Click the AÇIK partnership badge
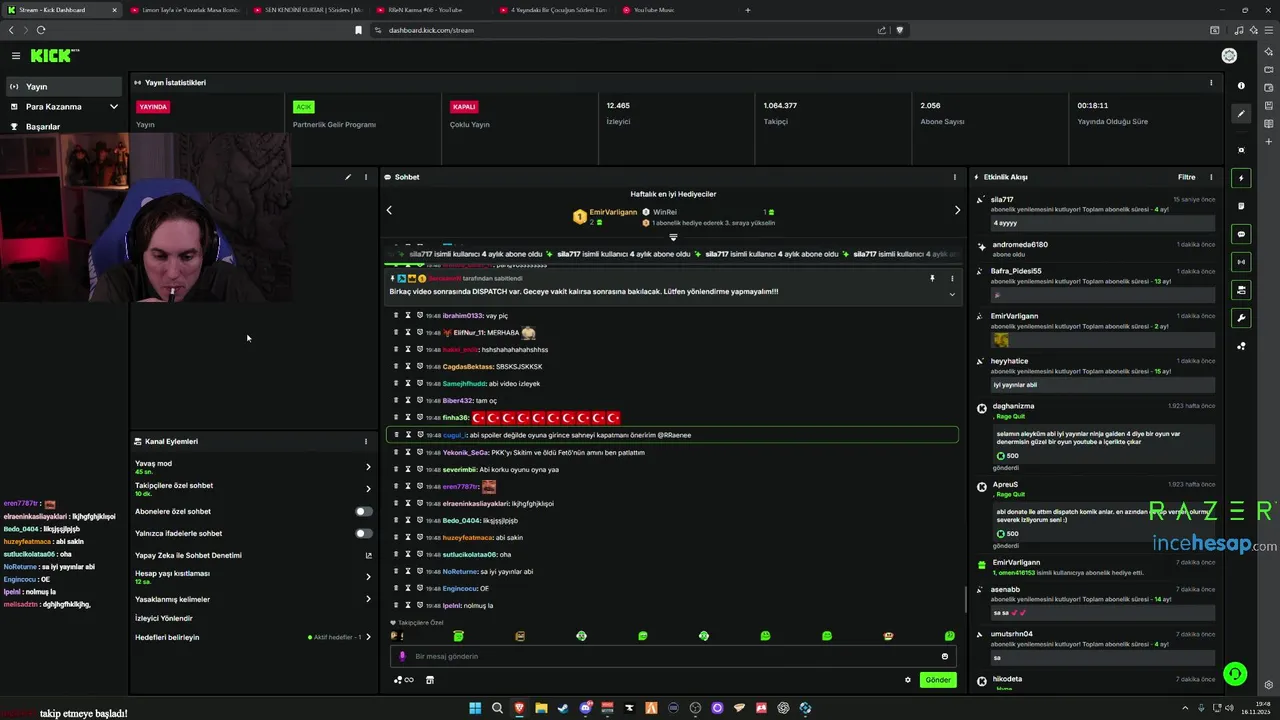Image resolution: width=1280 pixels, height=720 pixels. tap(304, 106)
